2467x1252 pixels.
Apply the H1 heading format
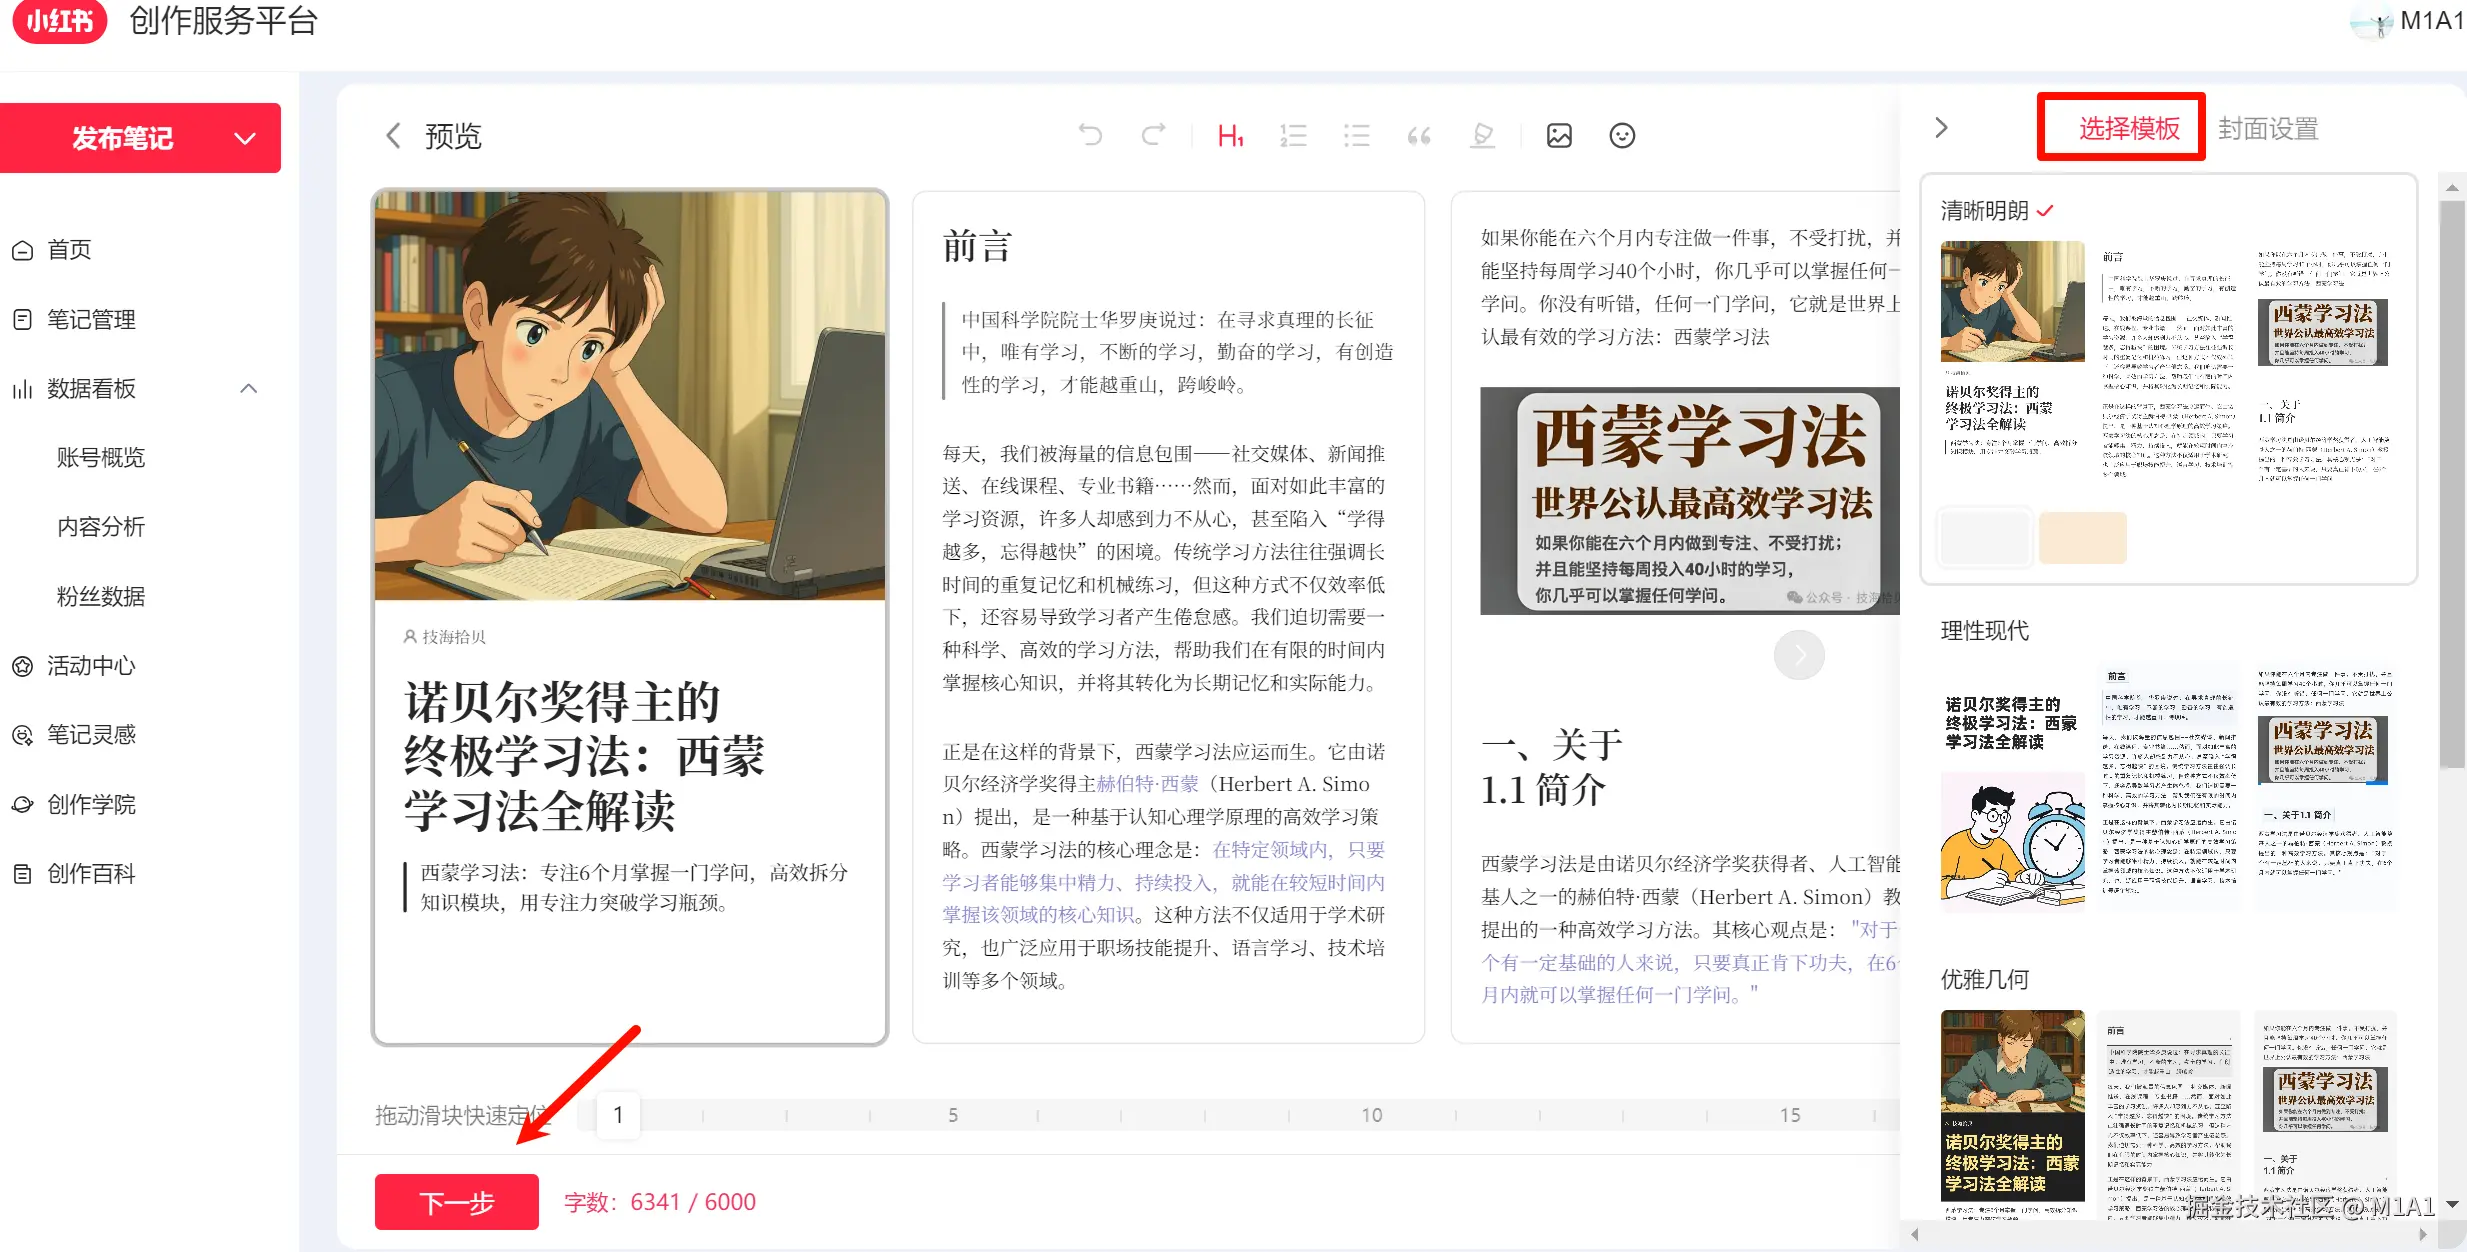click(1230, 135)
